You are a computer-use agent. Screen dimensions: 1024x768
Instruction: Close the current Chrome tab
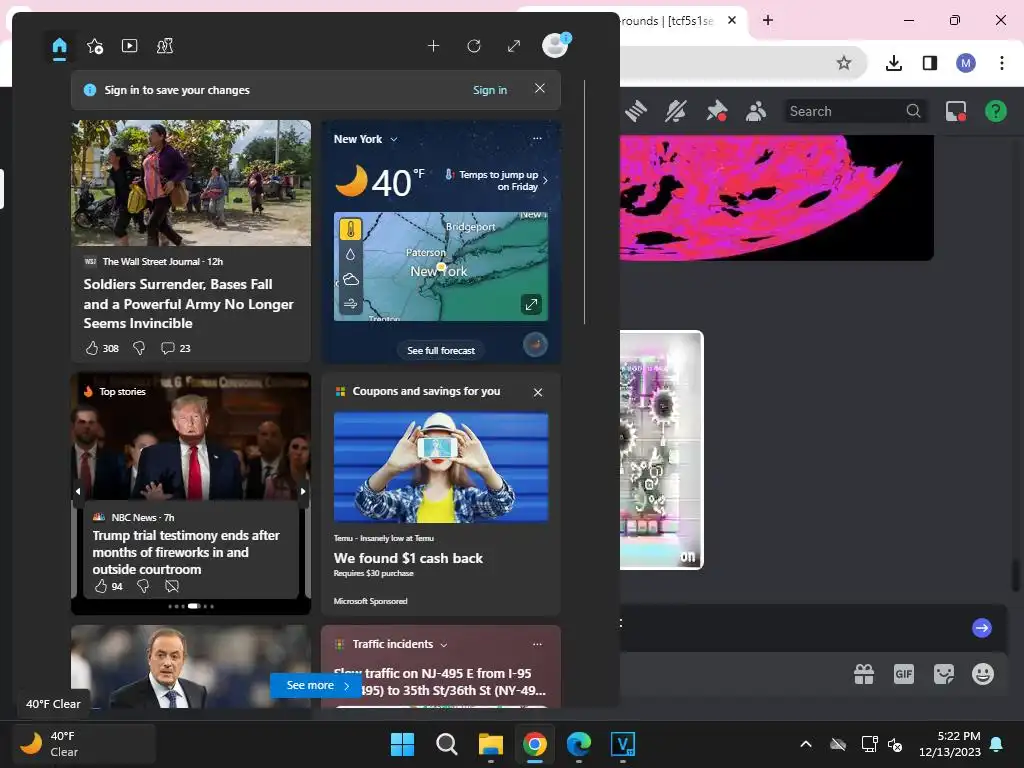(732, 20)
